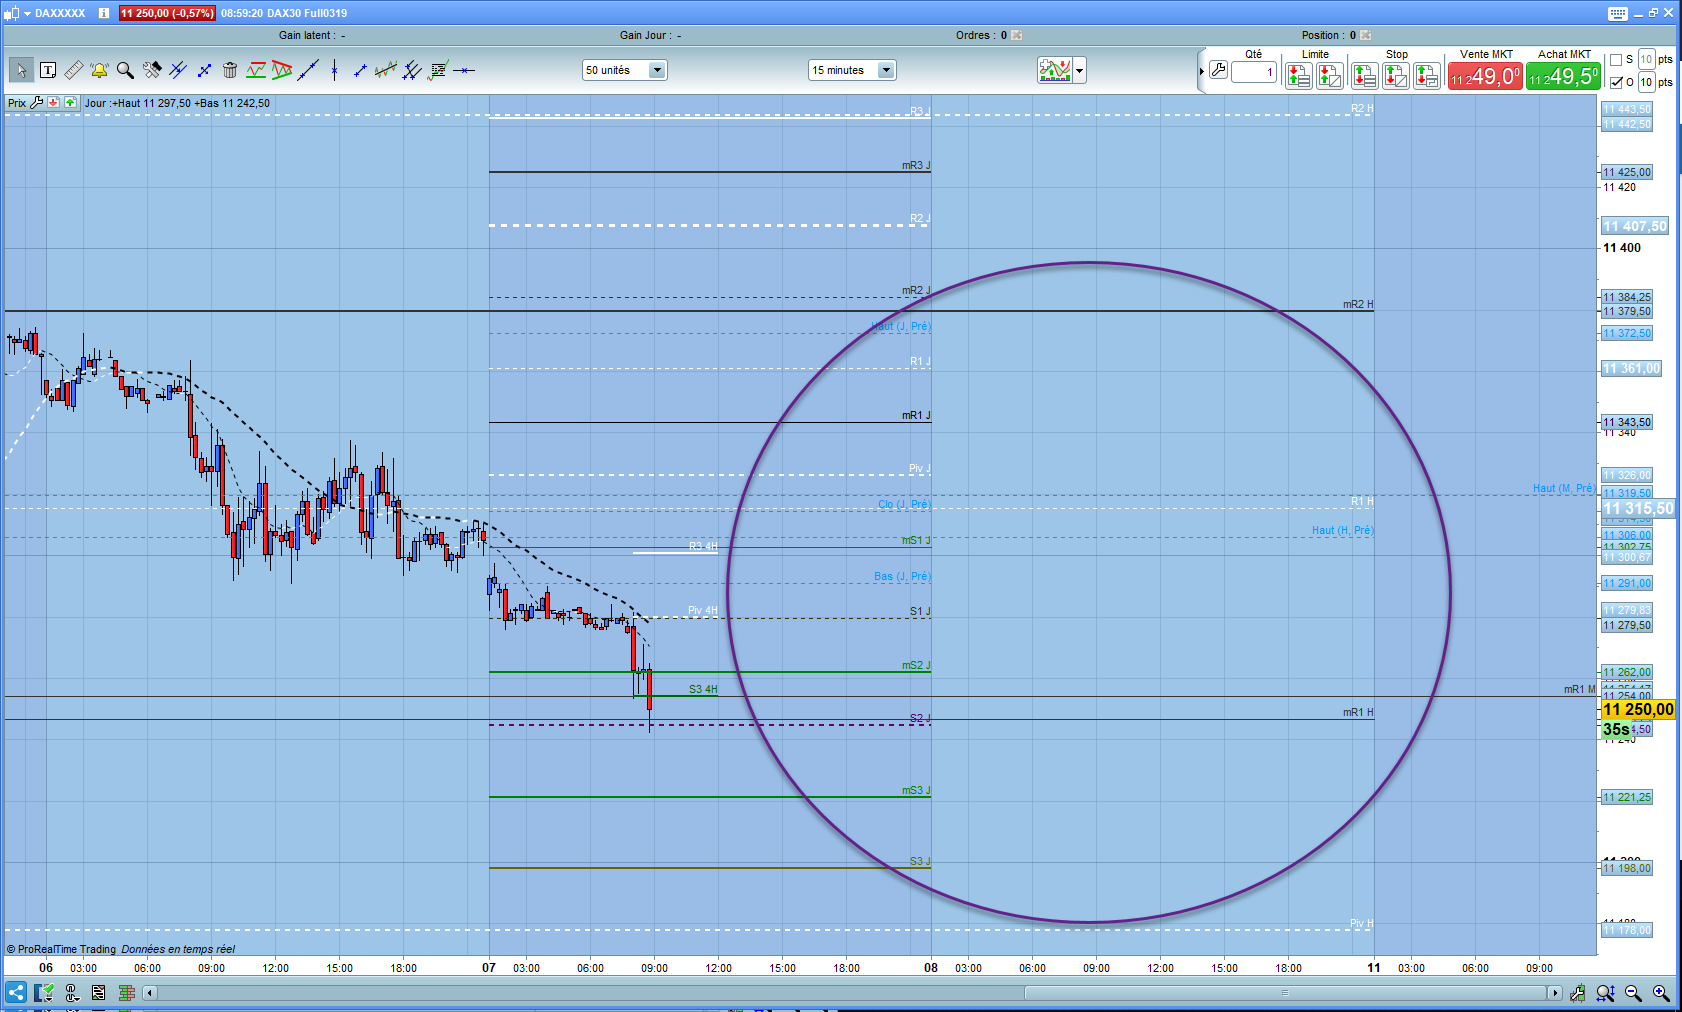The image size is (1682, 1012).
Task: Zoom out on the time axis
Action: [1633, 993]
